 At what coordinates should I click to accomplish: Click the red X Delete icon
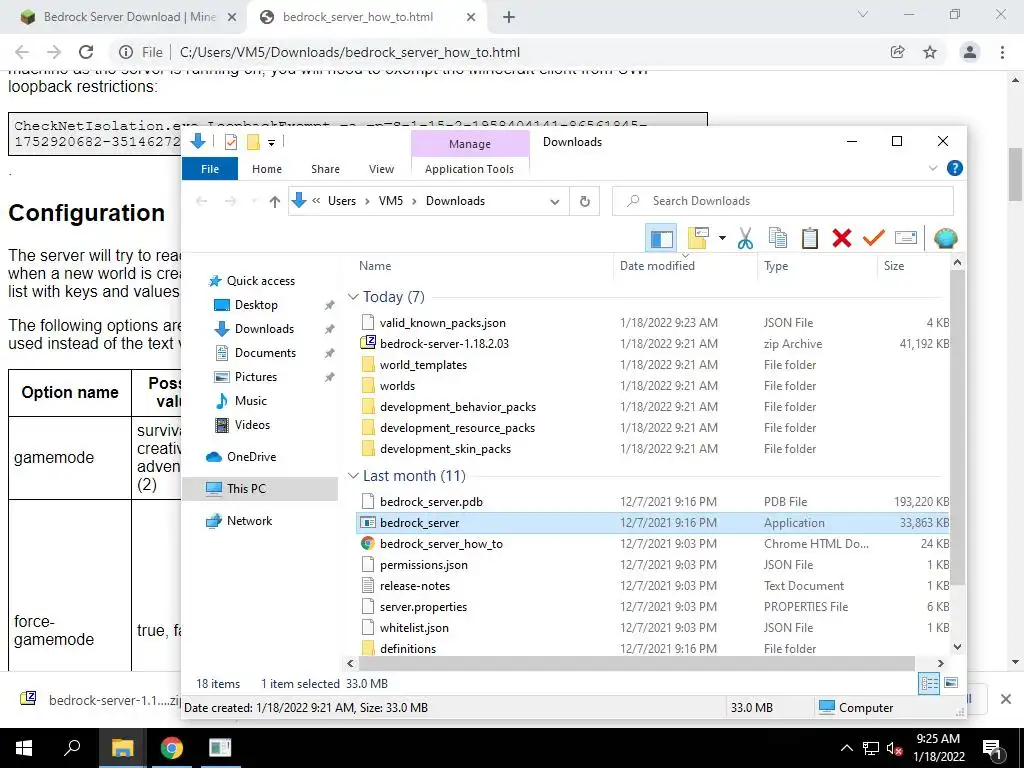click(842, 238)
